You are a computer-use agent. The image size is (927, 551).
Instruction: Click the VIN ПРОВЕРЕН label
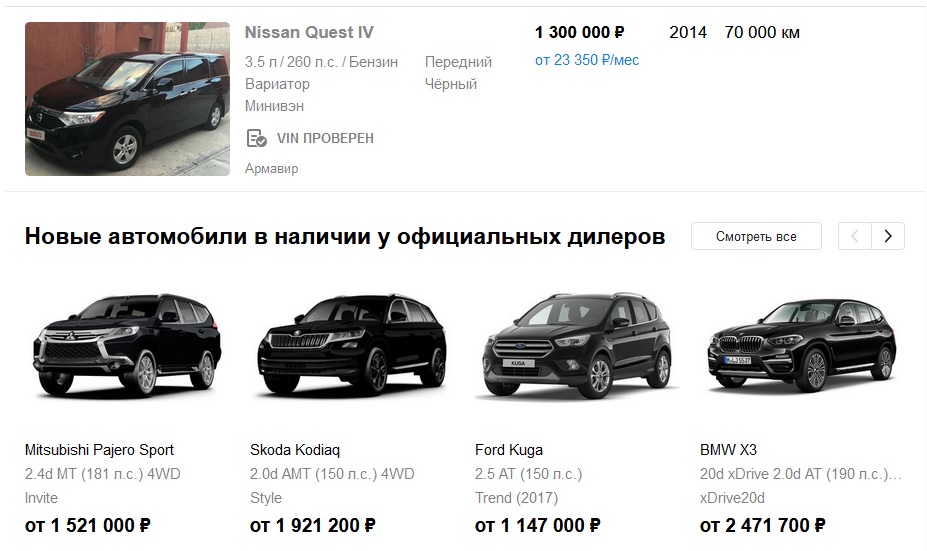(325, 138)
